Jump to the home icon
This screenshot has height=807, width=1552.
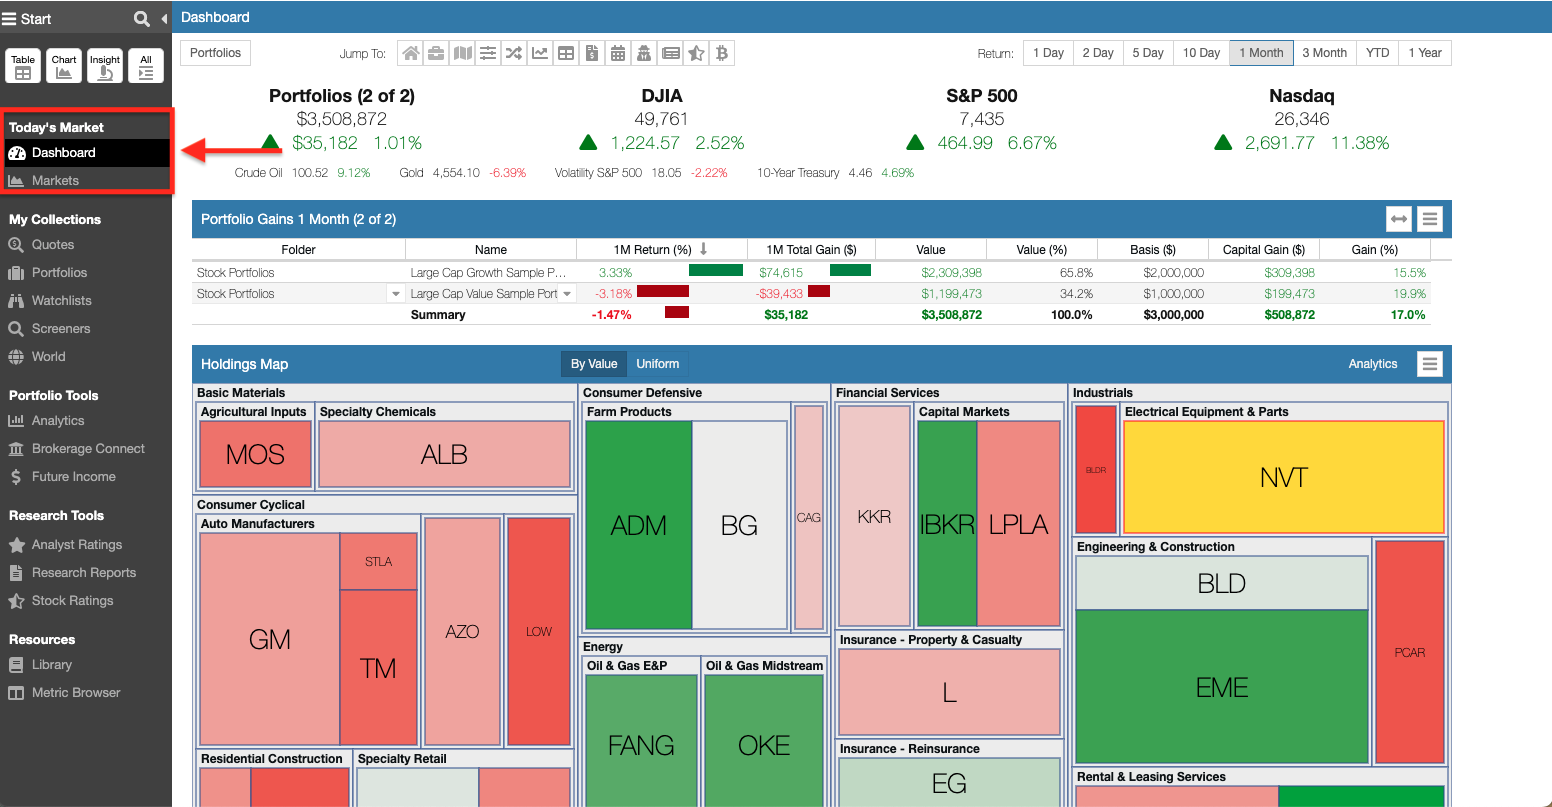pos(410,53)
